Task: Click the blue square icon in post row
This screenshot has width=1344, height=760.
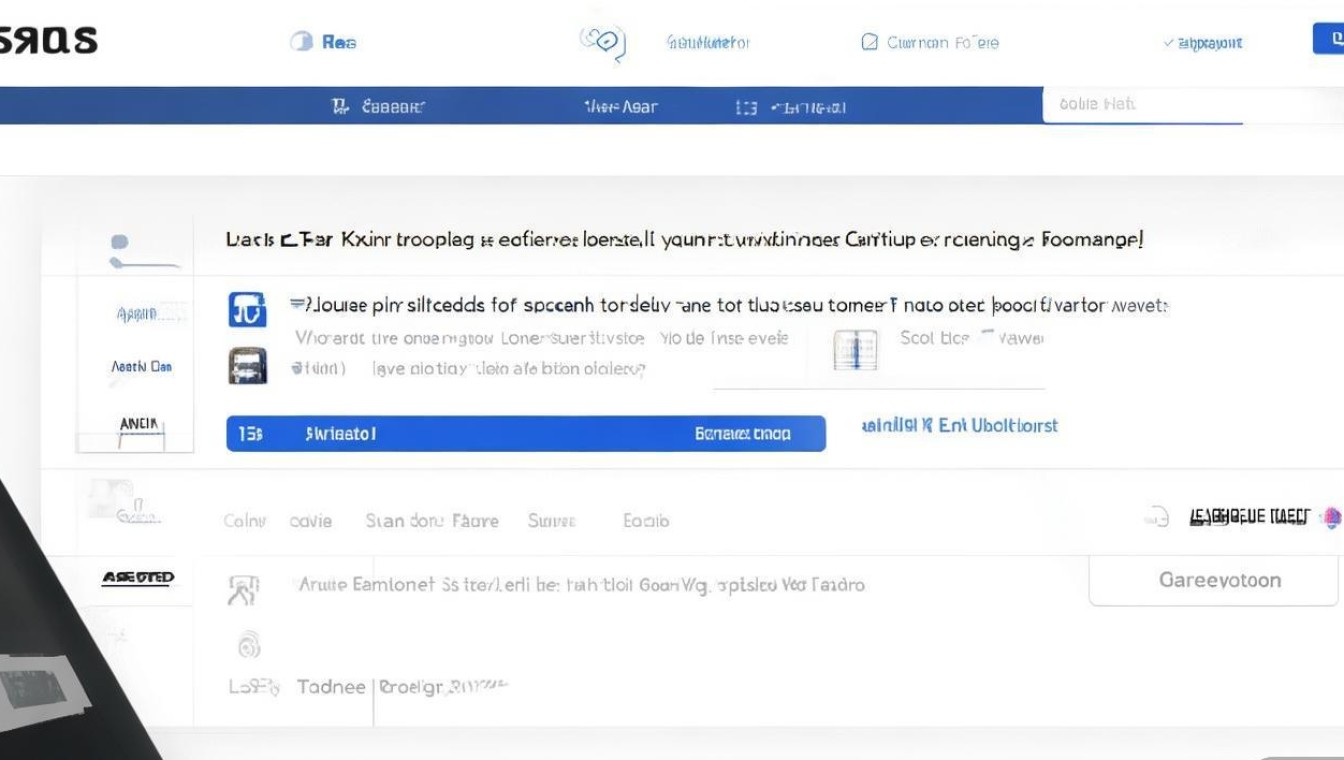Action: [247, 310]
